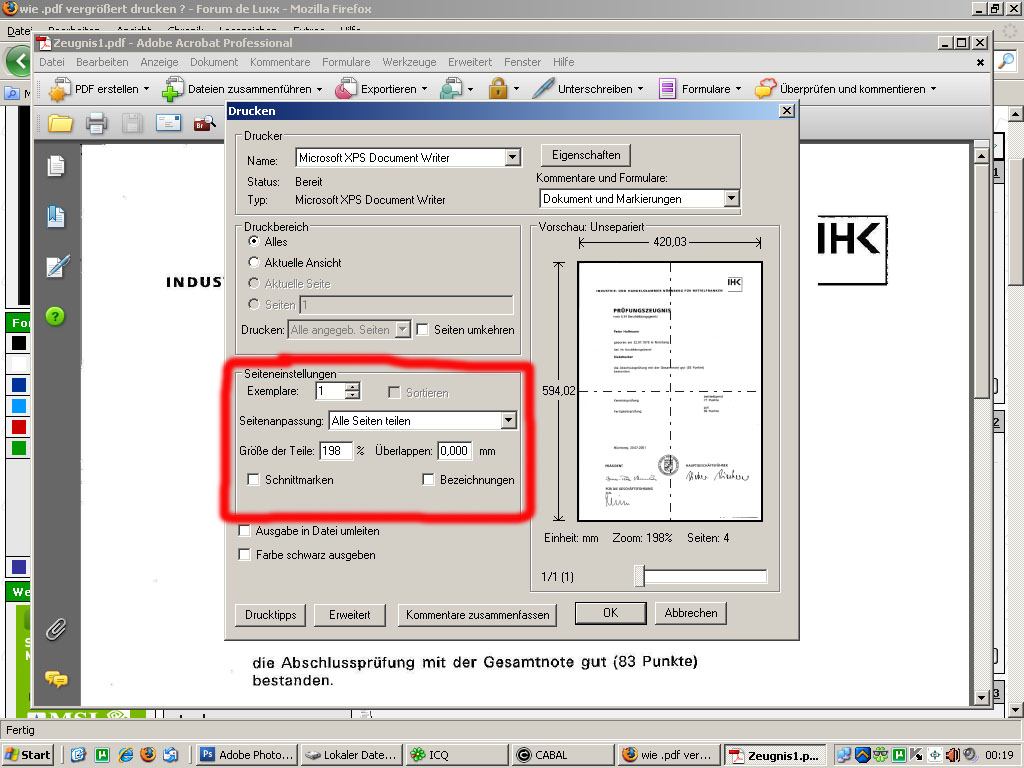Screen dimensions: 1024x768
Task: Open the Pages panel in Acrobat sidebar
Action: (56, 166)
